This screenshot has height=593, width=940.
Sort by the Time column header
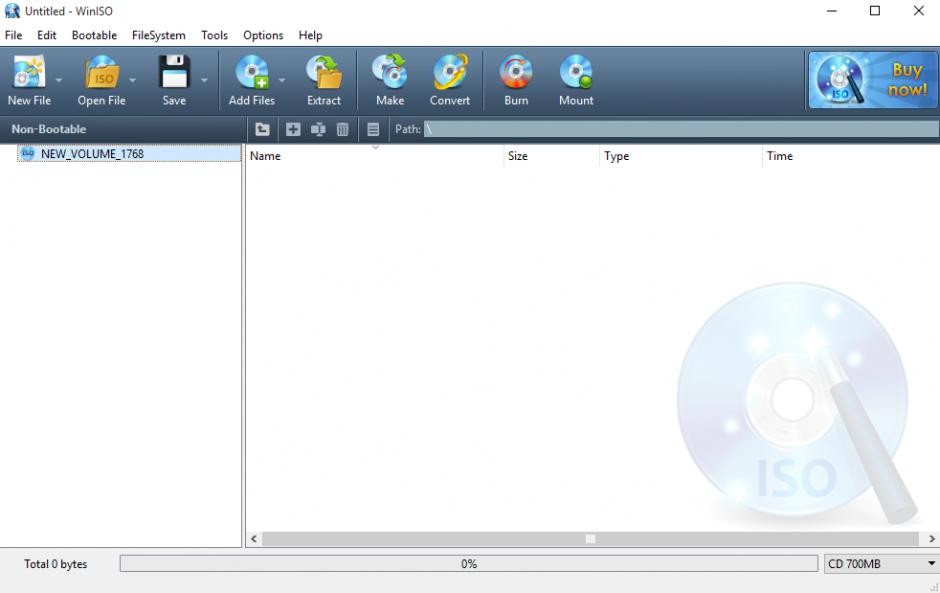pyautogui.click(x=851, y=156)
